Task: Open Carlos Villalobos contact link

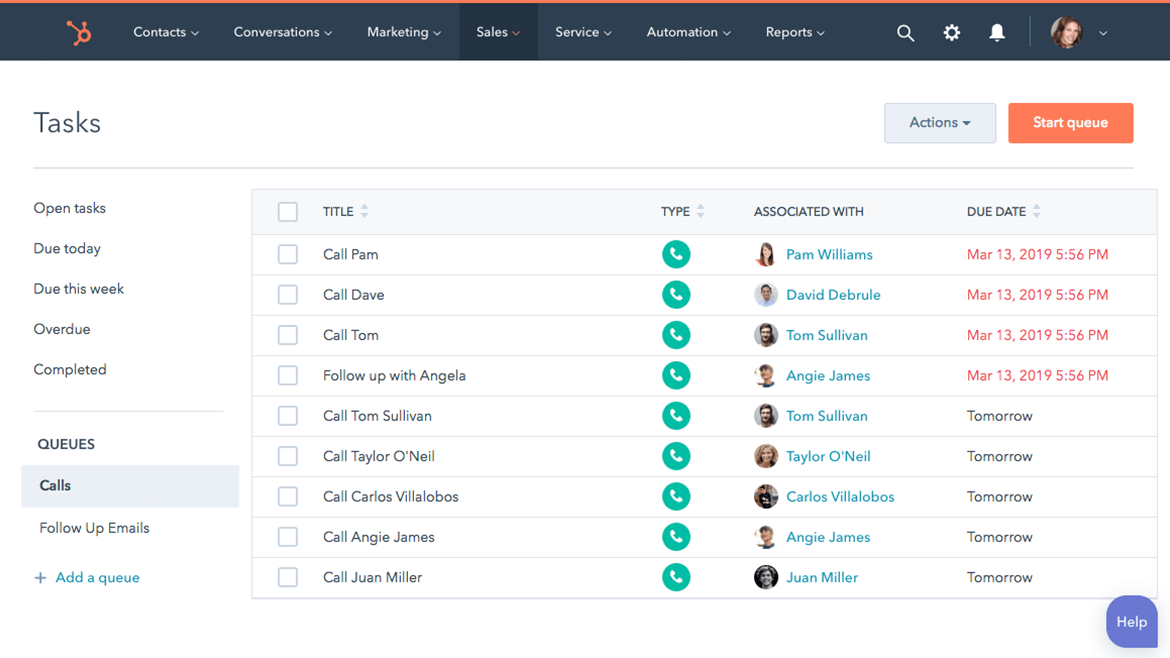Action: coord(840,496)
